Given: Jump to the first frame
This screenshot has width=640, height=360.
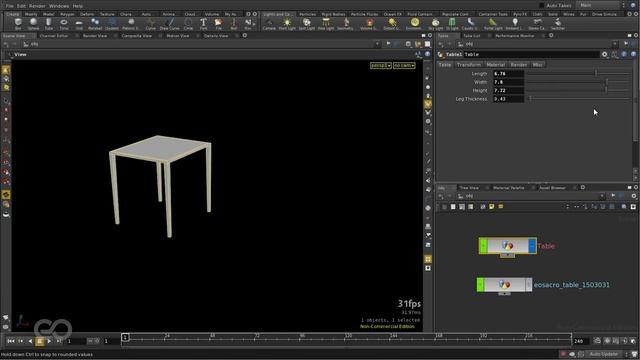Looking at the screenshot, I should pos(11,341).
